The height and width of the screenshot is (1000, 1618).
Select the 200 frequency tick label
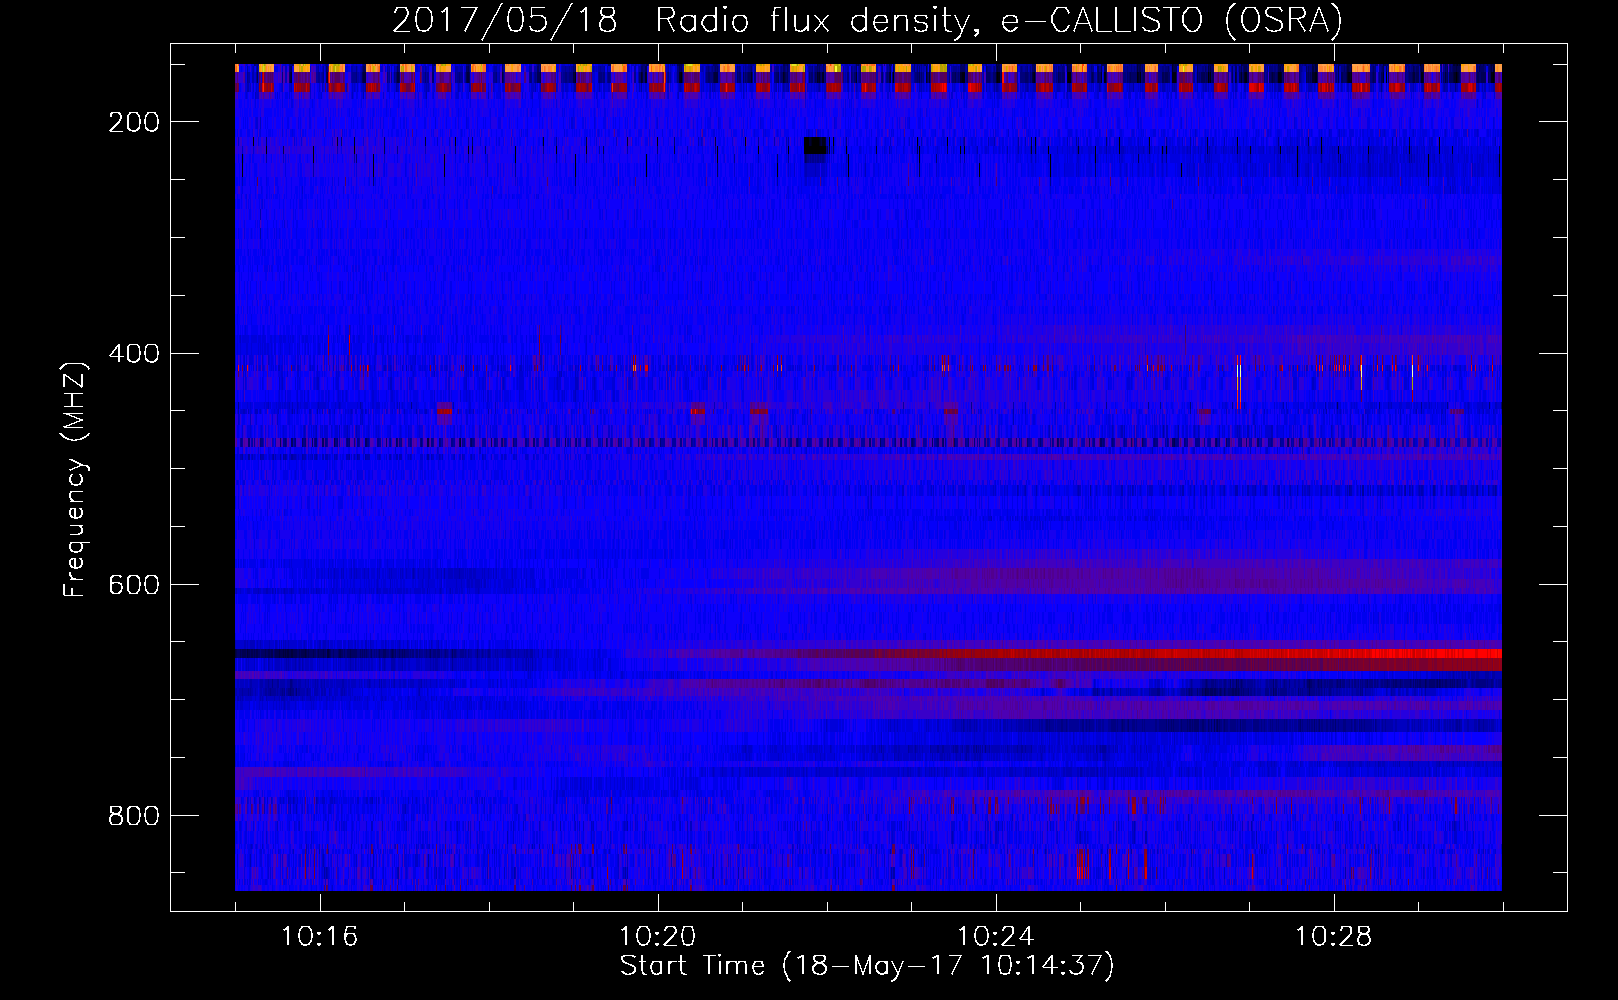134,122
